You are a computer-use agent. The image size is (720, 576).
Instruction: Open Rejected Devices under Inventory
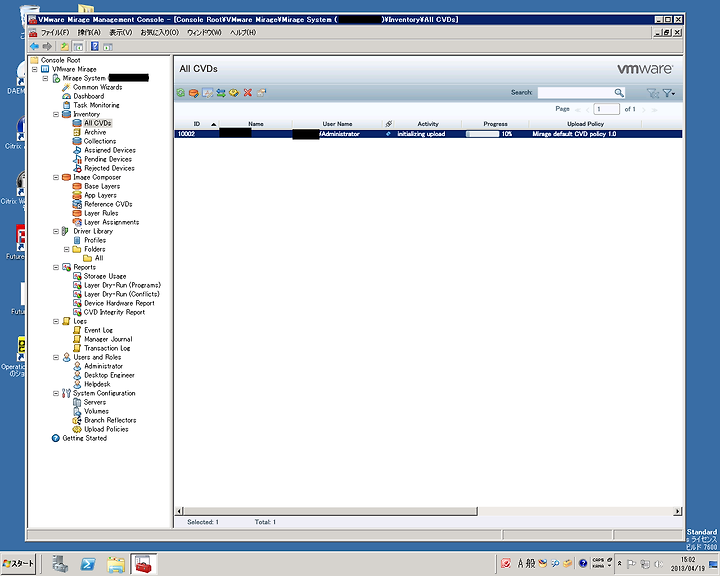coord(109,168)
